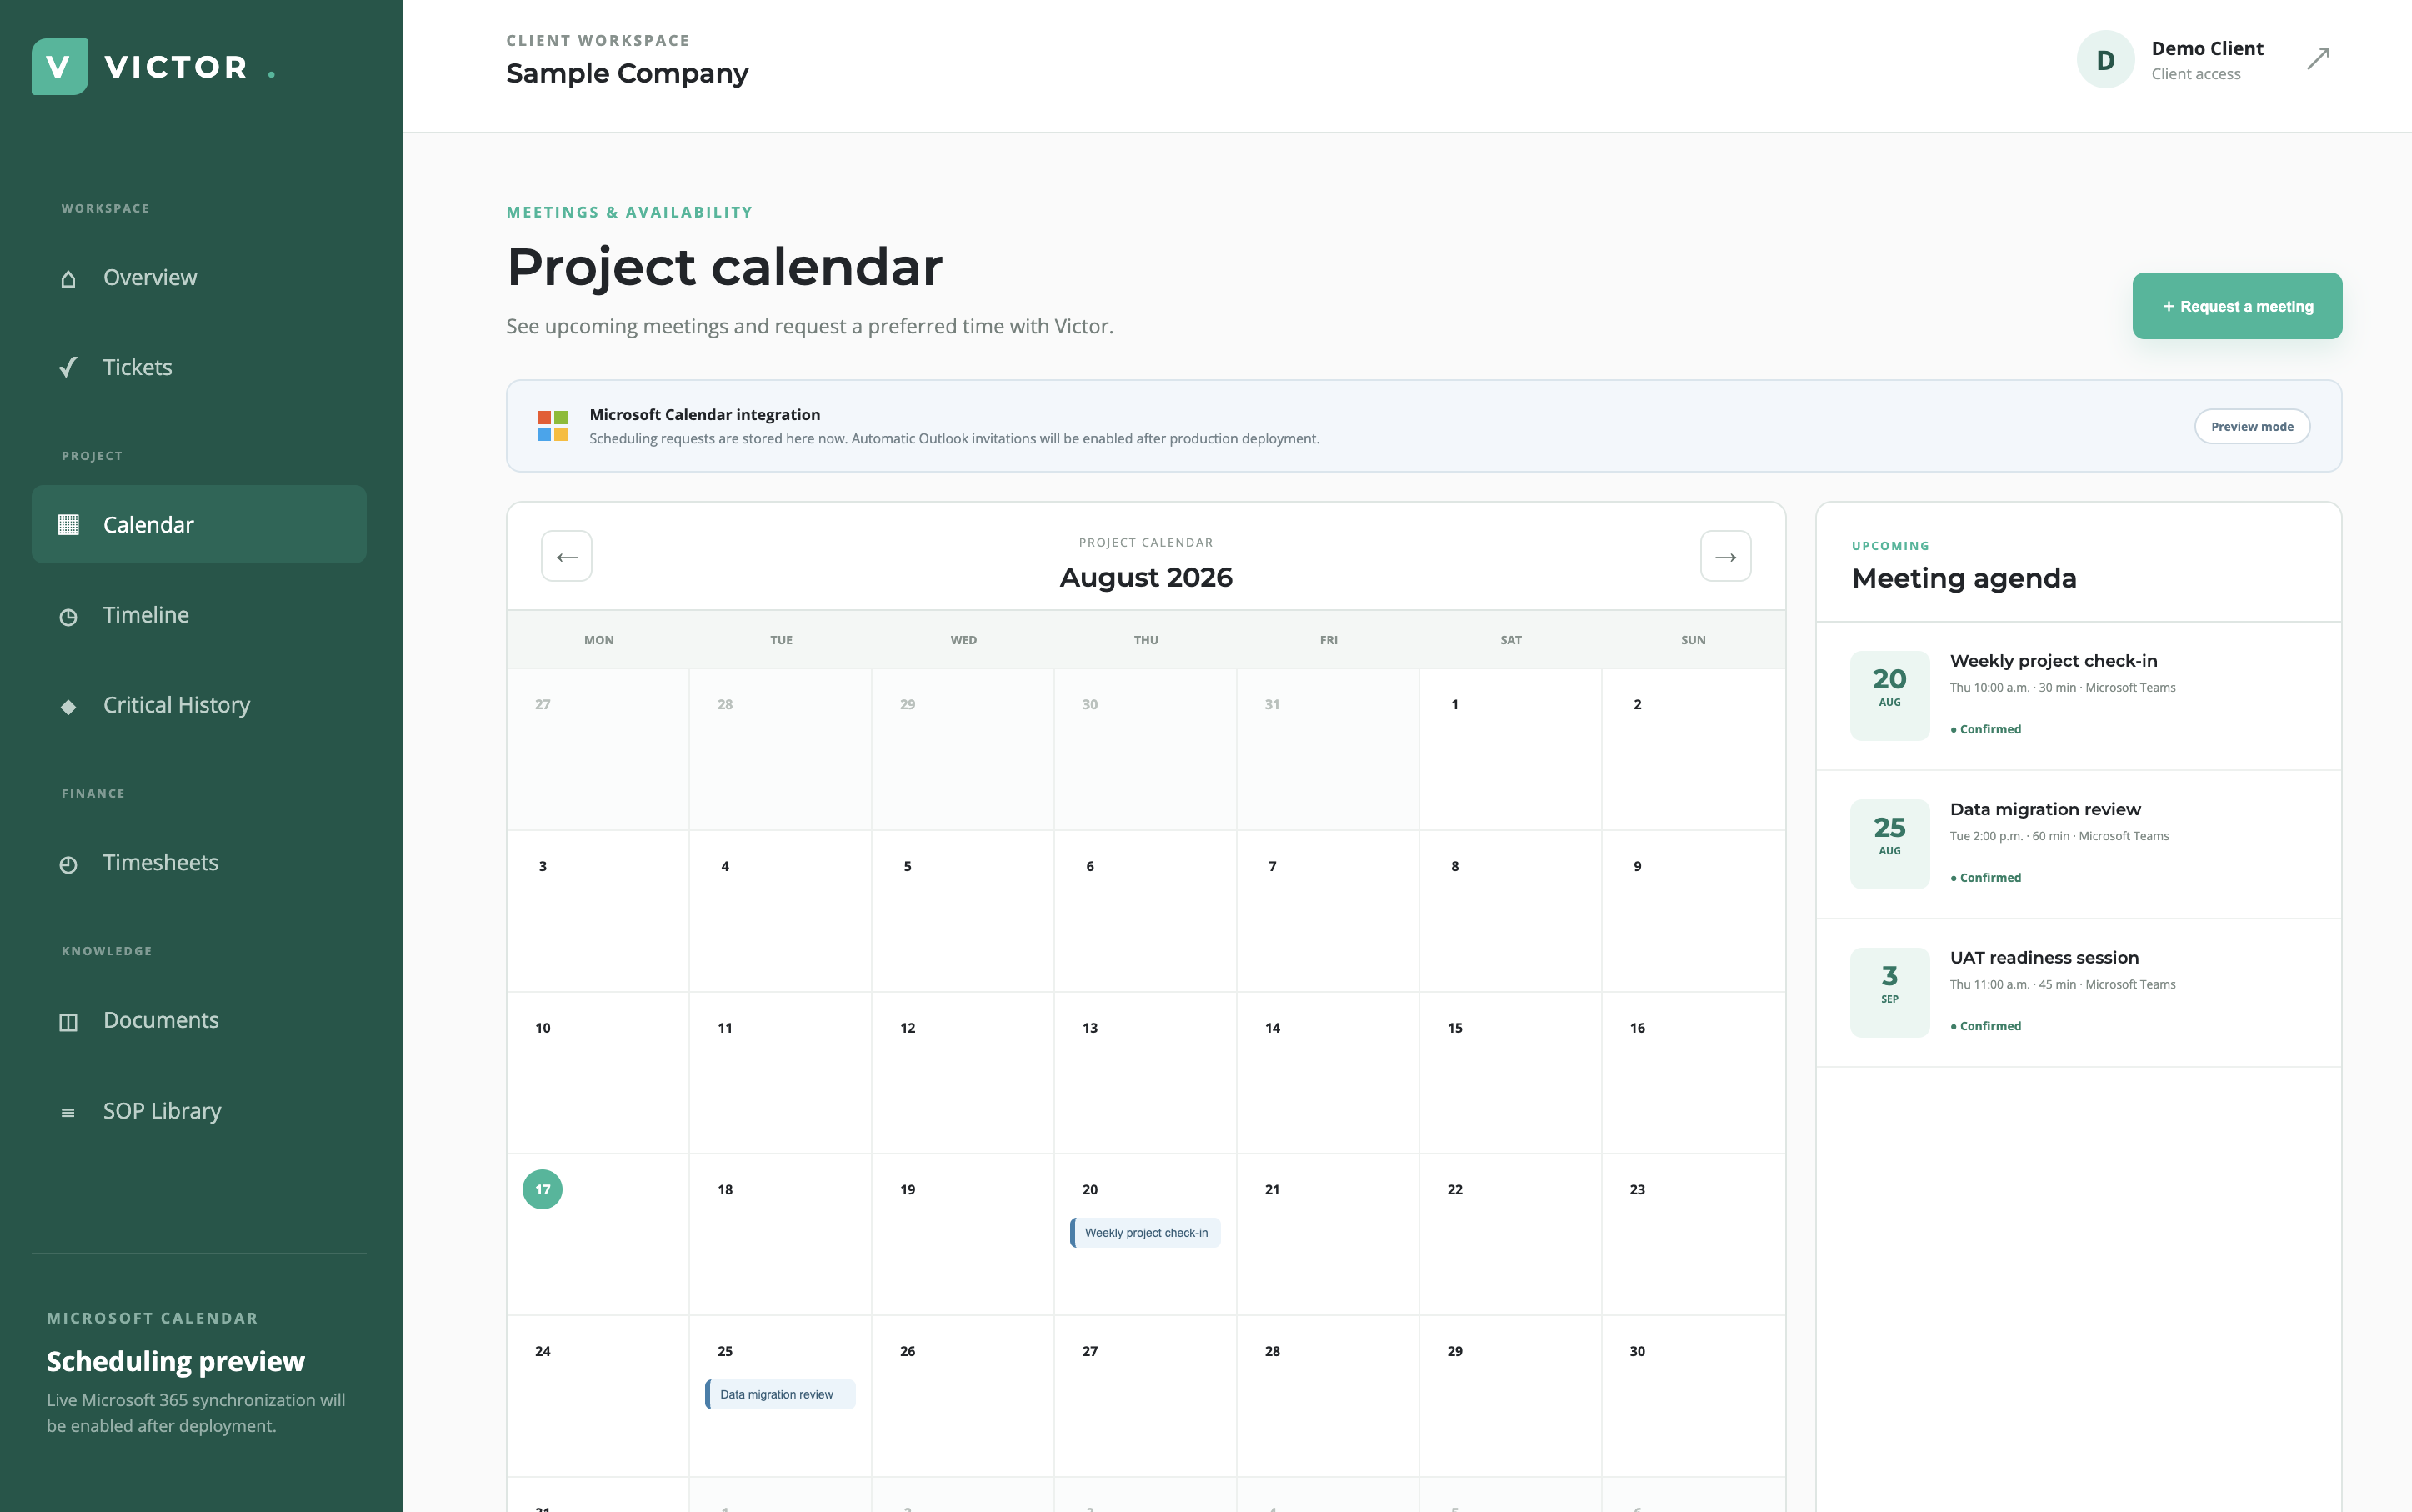Click the Microsoft four-color logo icon
The width and height of the screenshot is (2412, 1512).
tap(552, 426)
